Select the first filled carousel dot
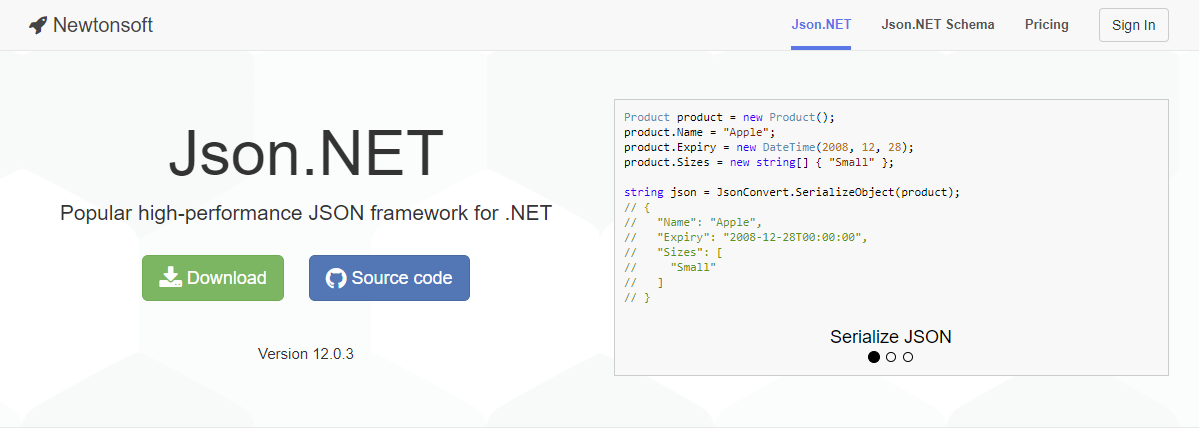The image size is (1199, 447). [x=874, y=357]
